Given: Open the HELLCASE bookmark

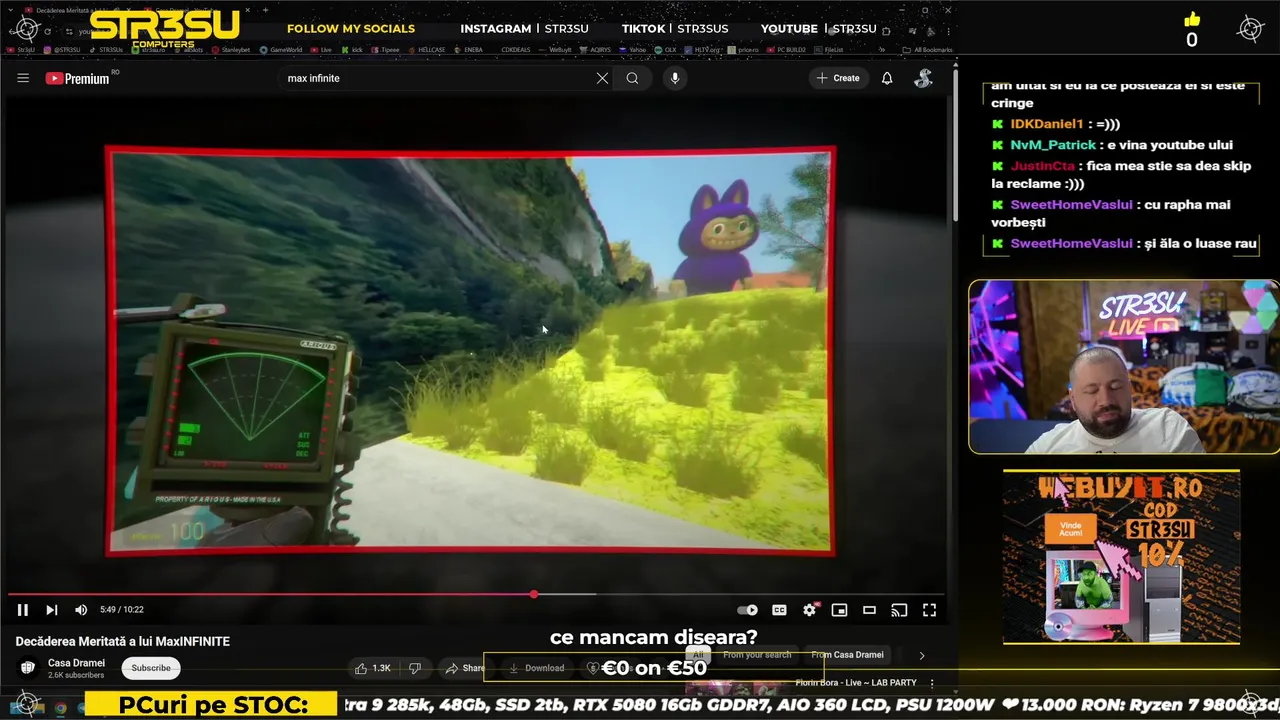Looking at the screenshot, I should (427, 49).
